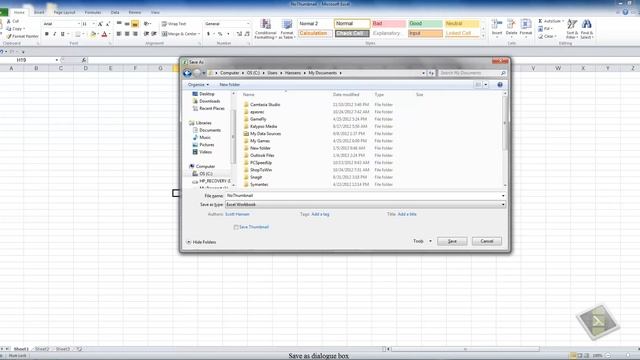The height and width of the screenshot is (360, 640).
Task: Click the Cancel button in dialog
Action: (487, 241)
